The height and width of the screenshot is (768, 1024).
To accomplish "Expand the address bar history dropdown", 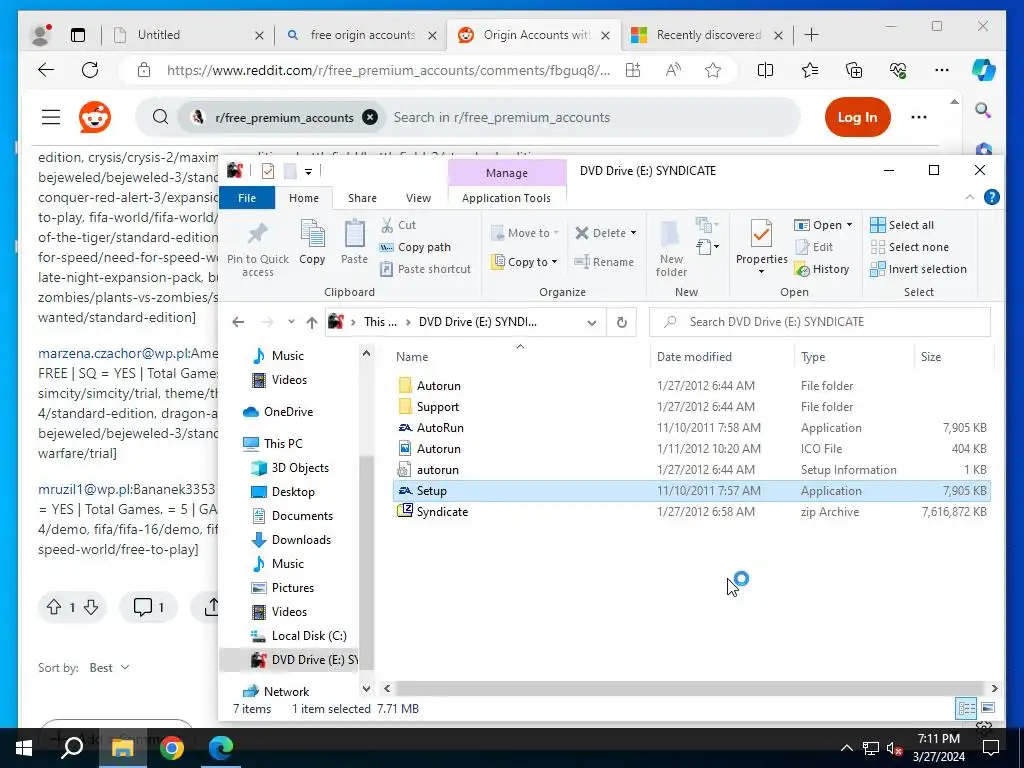I will coord(592,322).
